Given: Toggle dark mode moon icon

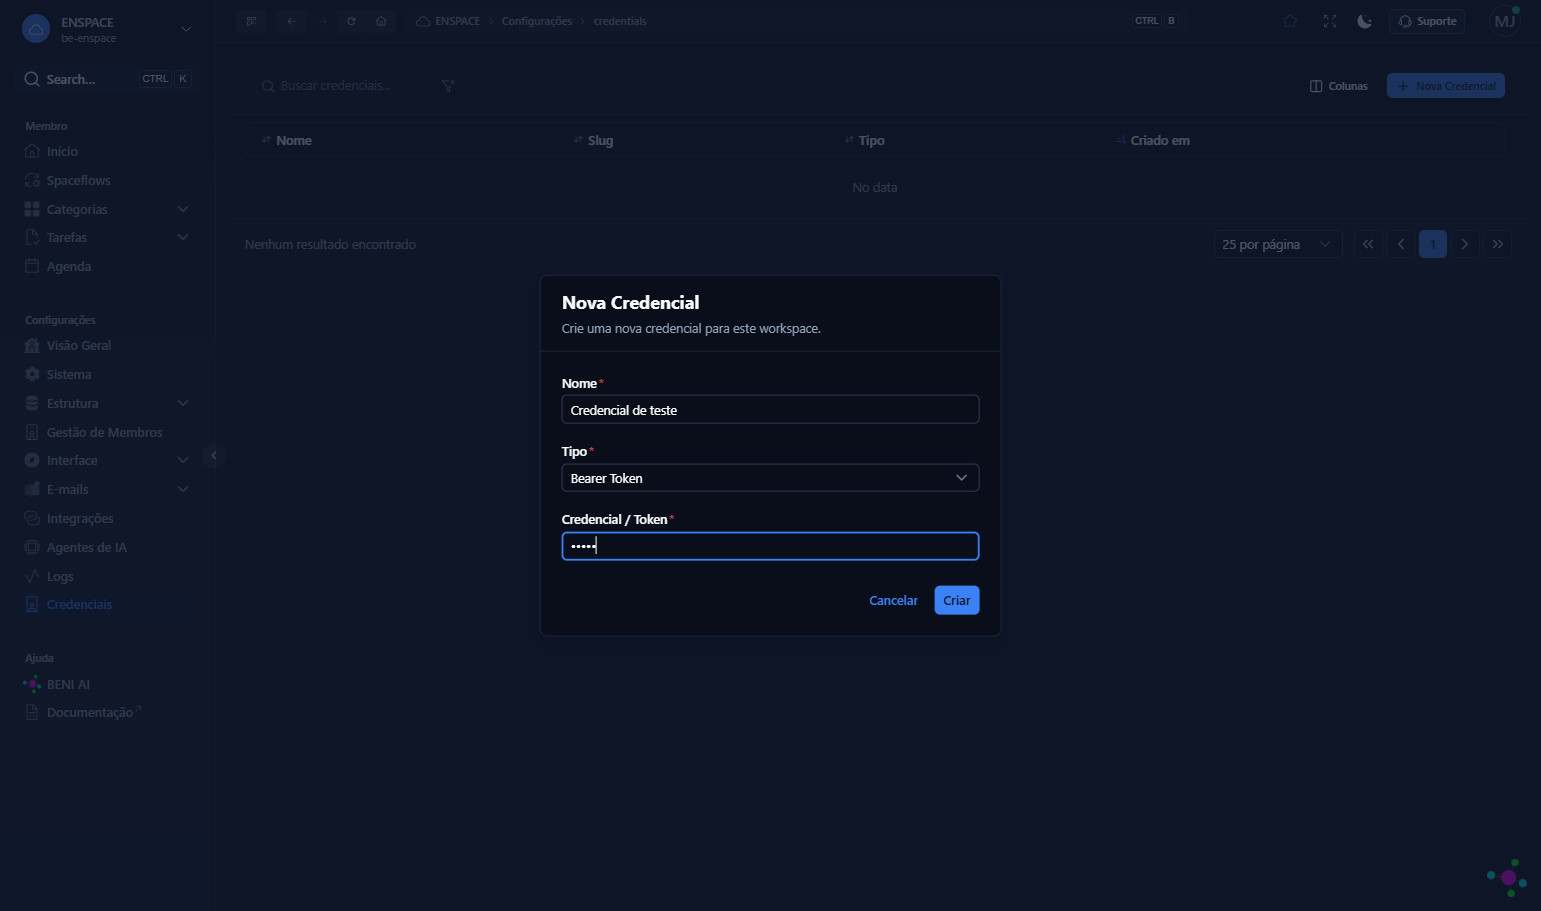Looking at the screenshot, I should [x=1365, y=21].
